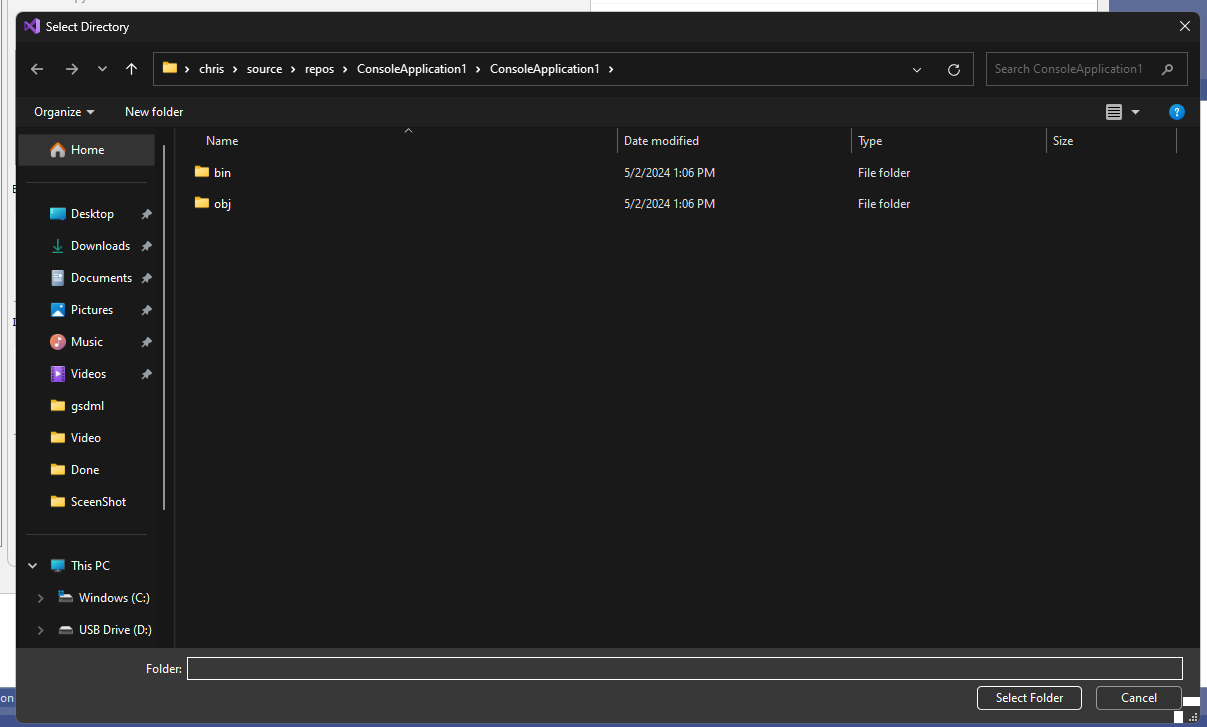1207x727 pixels.
Task: Open Pictures in quick access
Action: pos(92,310)
